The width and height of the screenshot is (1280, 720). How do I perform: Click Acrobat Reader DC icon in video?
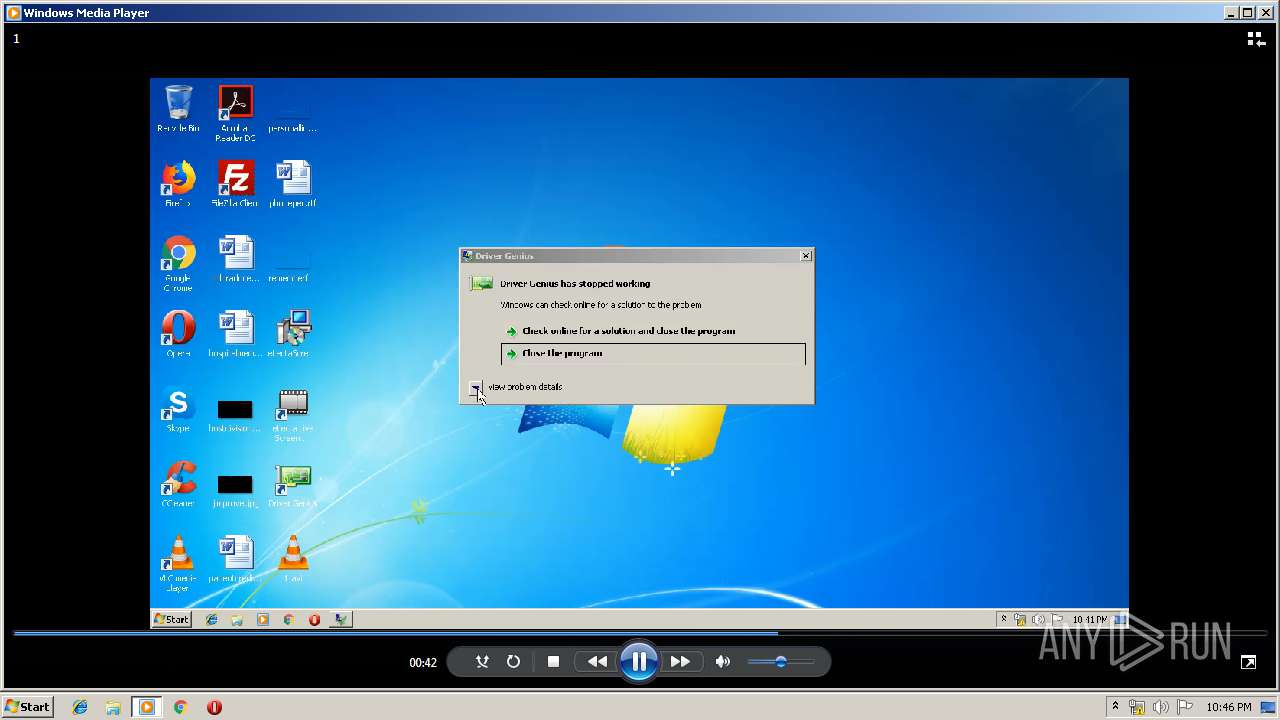point(235,112)
